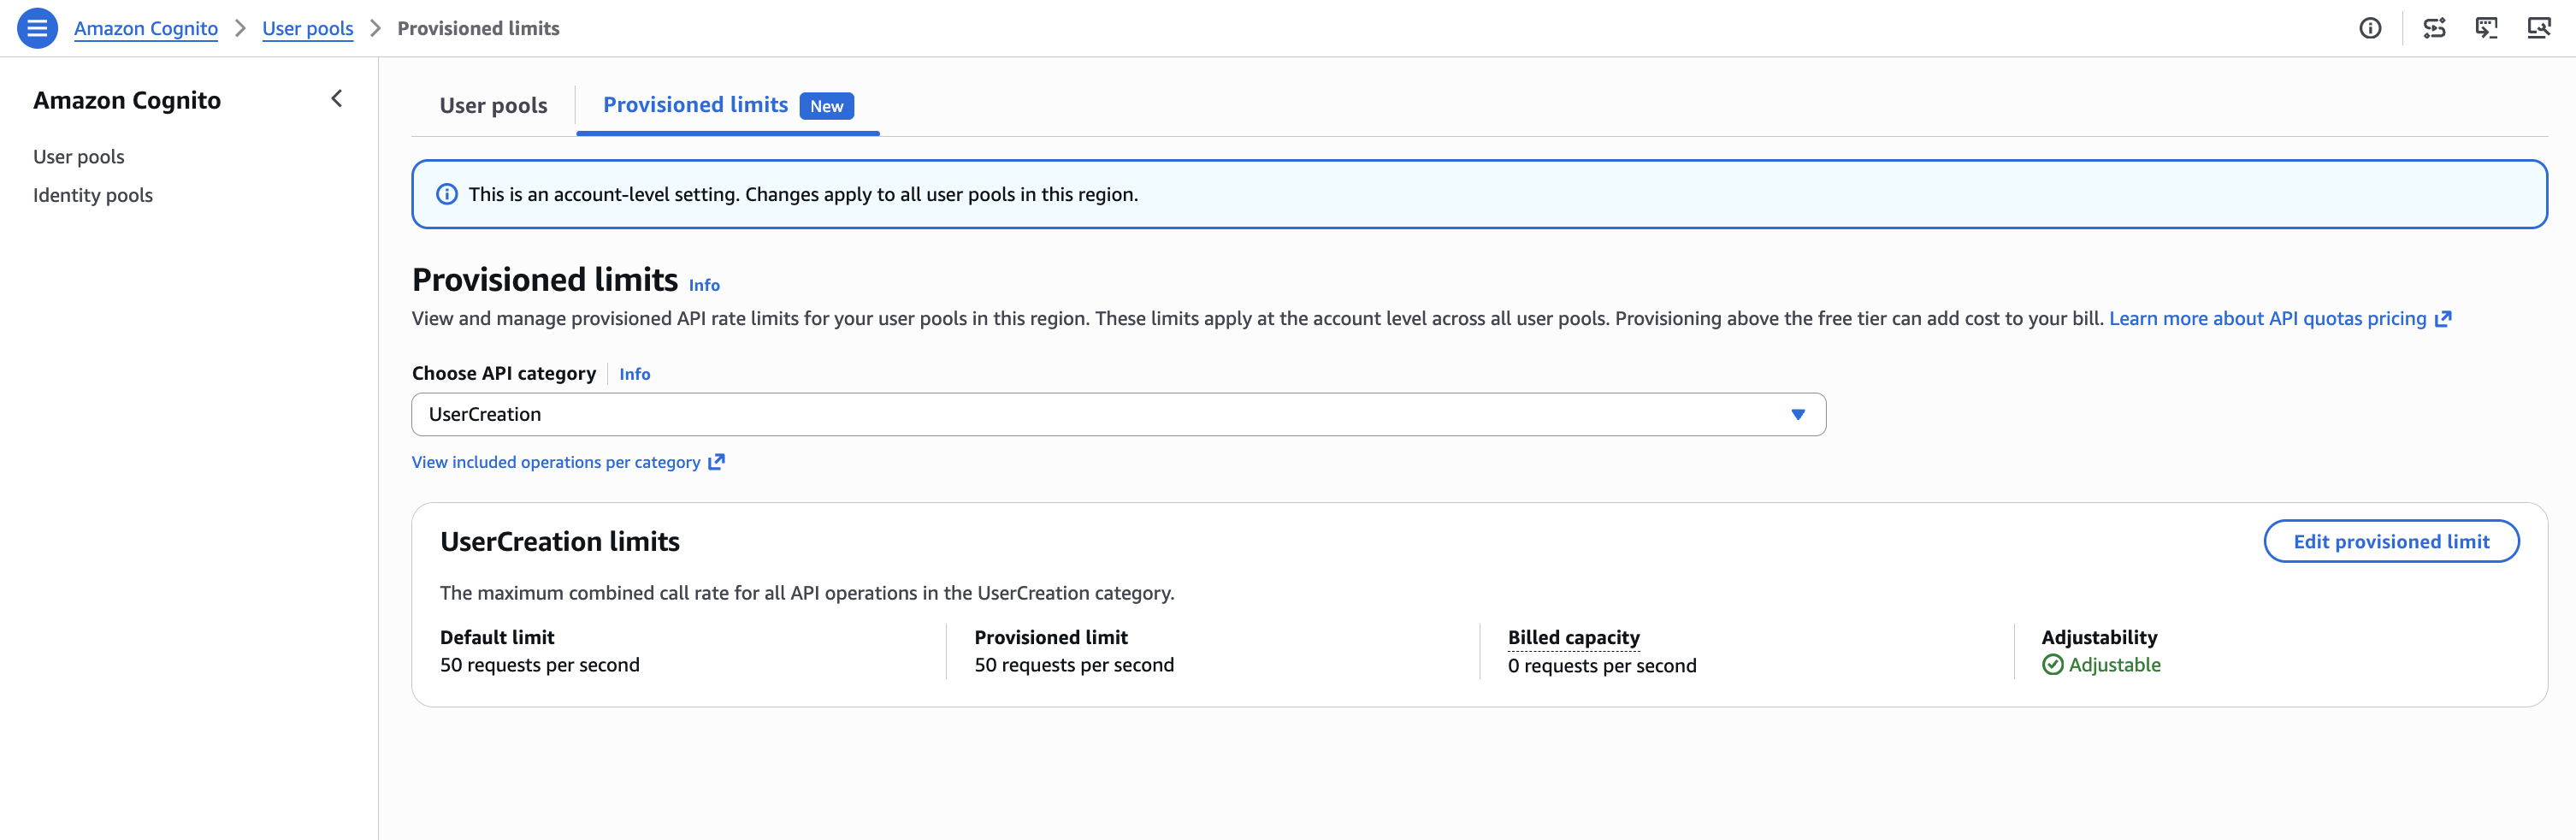2576x840 pixels.
Task: Click the UserCreation select field
Action: tap(1118, 414)
